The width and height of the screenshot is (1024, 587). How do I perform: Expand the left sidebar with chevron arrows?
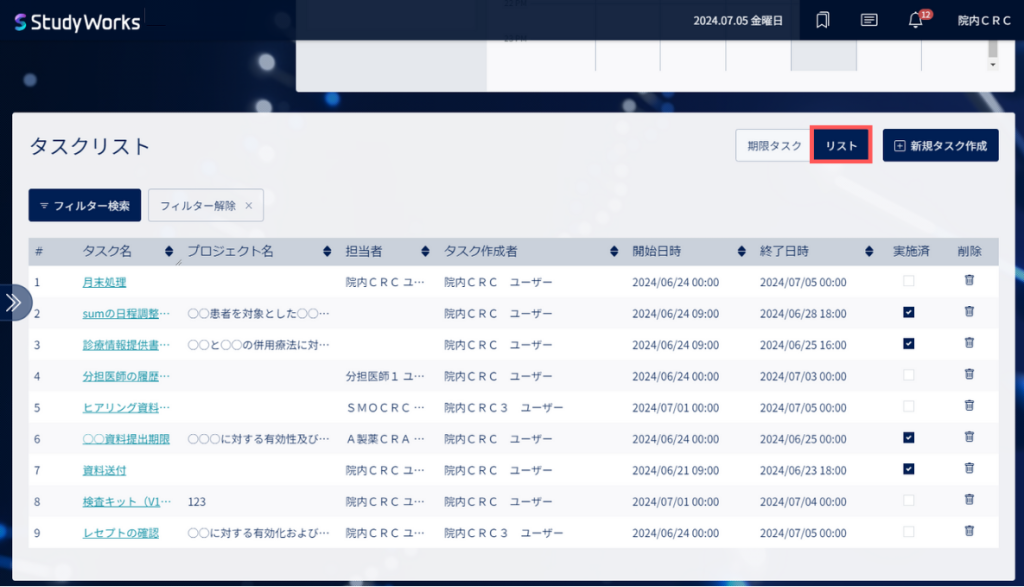14,302
